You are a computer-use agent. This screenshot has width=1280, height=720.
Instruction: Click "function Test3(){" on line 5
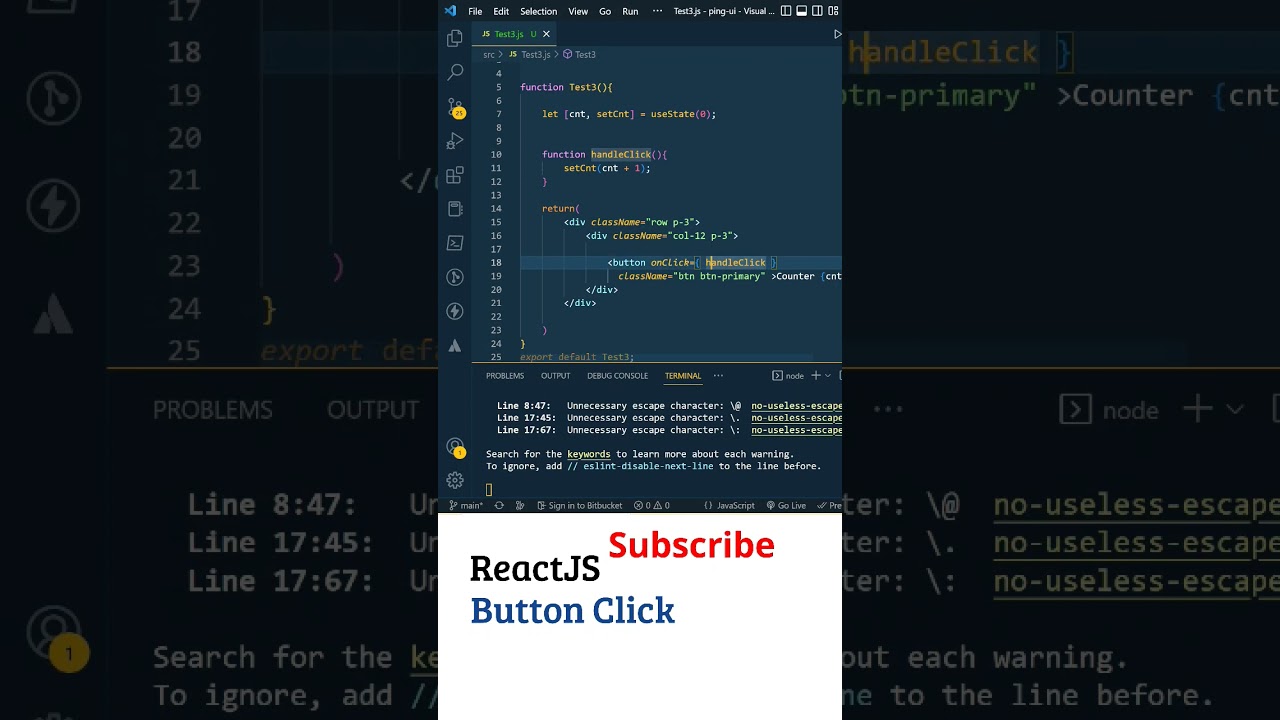point(566,87)
